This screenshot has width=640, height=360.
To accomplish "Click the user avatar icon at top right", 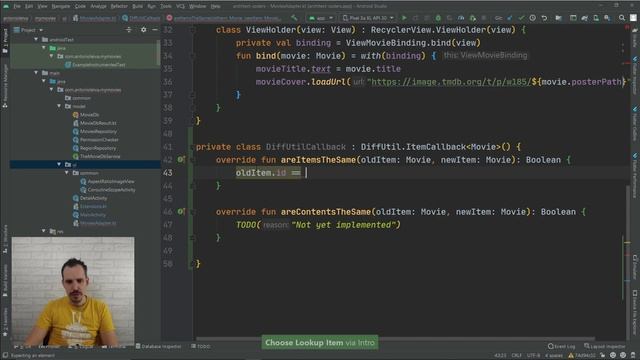I will [633, 18].
